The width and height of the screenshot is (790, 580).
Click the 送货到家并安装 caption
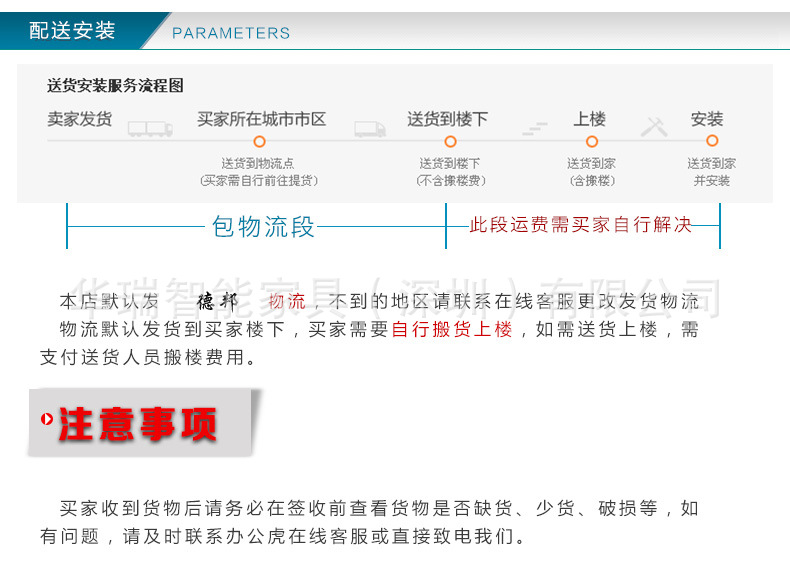tap(712, 171)
